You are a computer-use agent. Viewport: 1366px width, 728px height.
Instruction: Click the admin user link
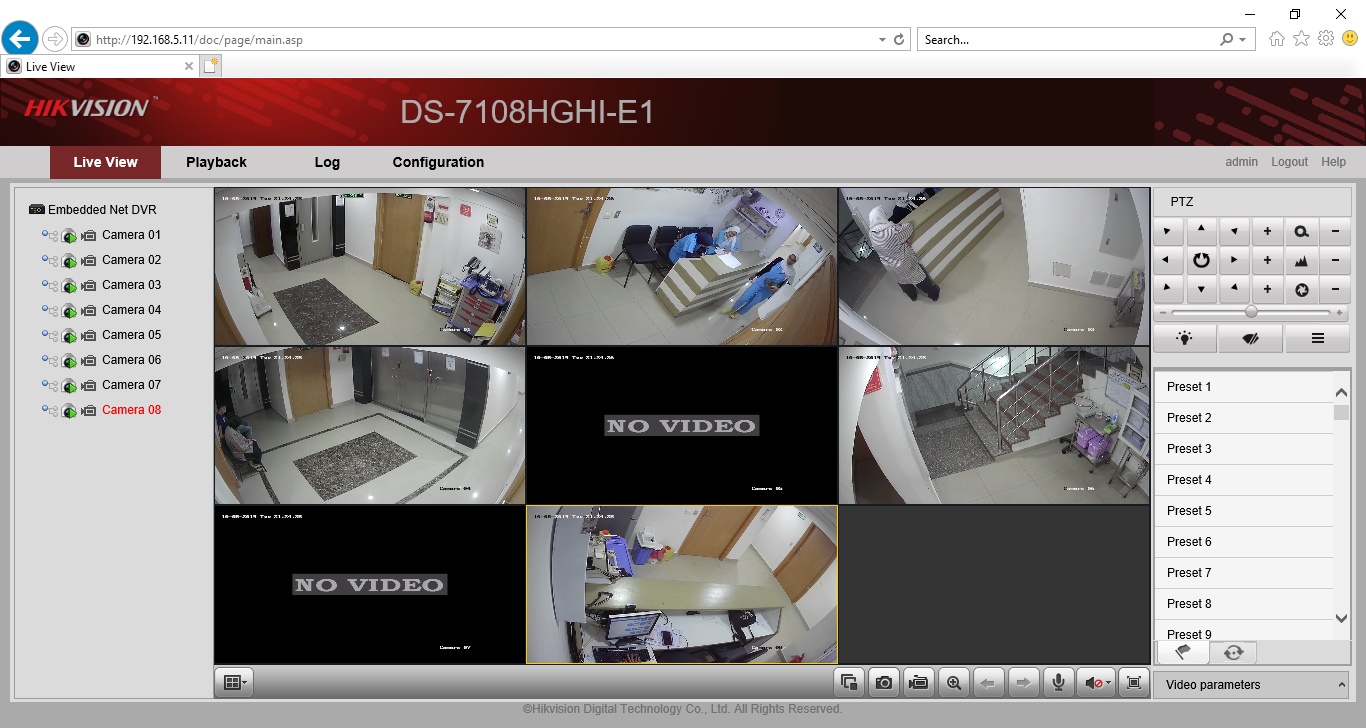click(x=1242, y=162)
